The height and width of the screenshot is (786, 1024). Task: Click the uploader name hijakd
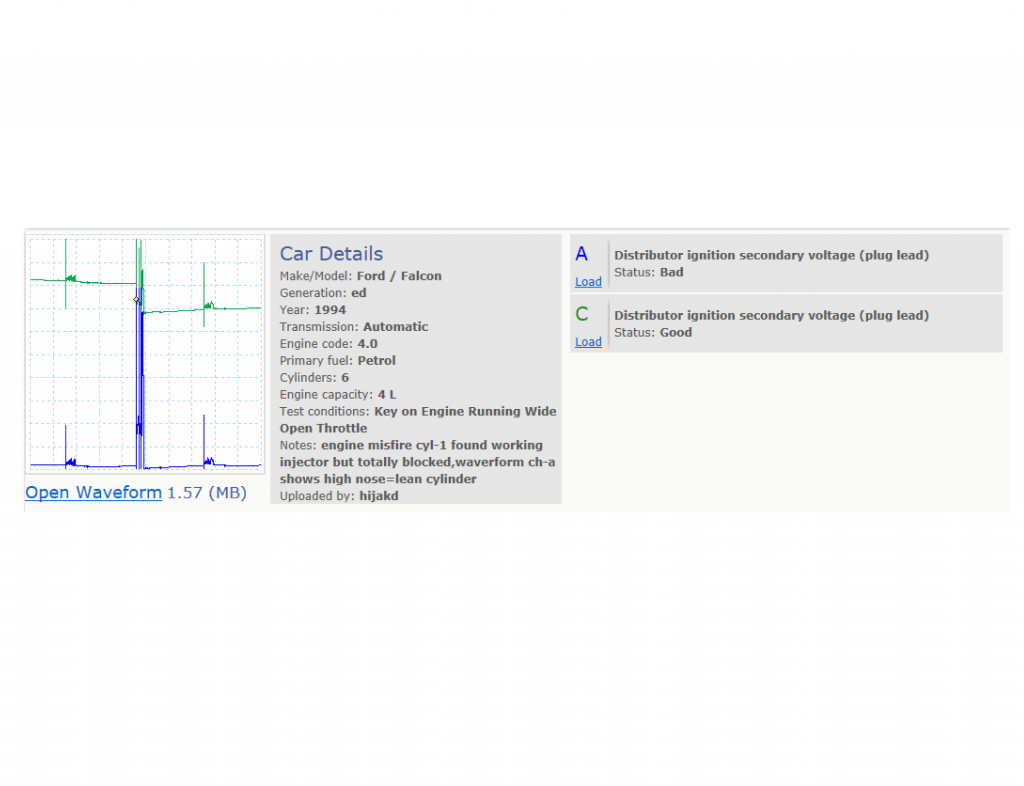tap(379, 496)
